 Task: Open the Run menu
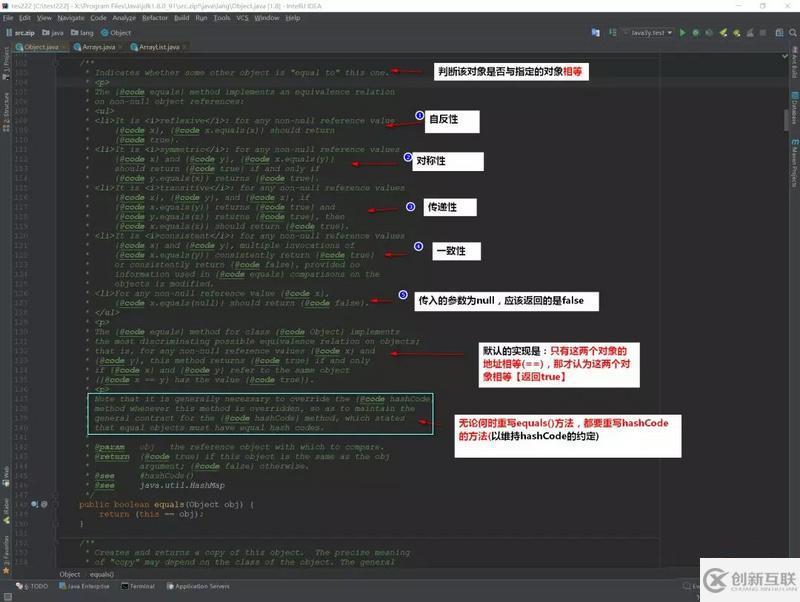click(x=201, y=18)
